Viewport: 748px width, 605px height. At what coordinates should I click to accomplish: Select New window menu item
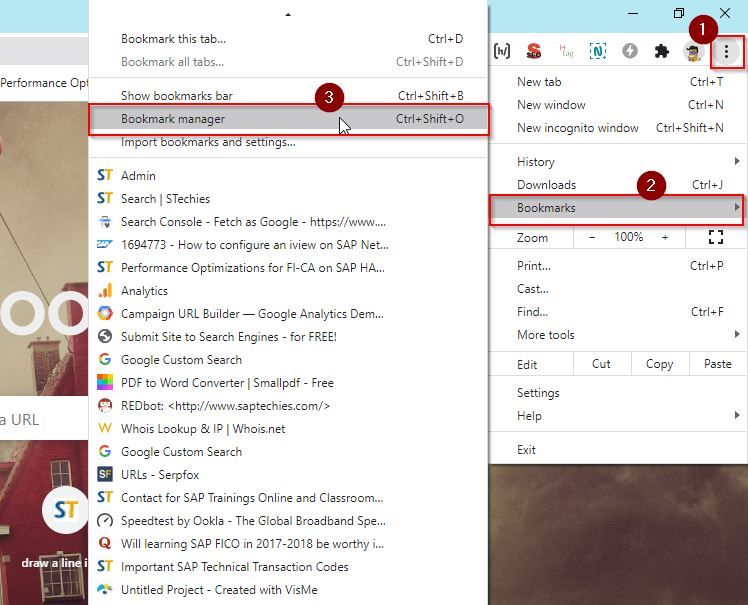pyautogui.click(x=619, y=104)
